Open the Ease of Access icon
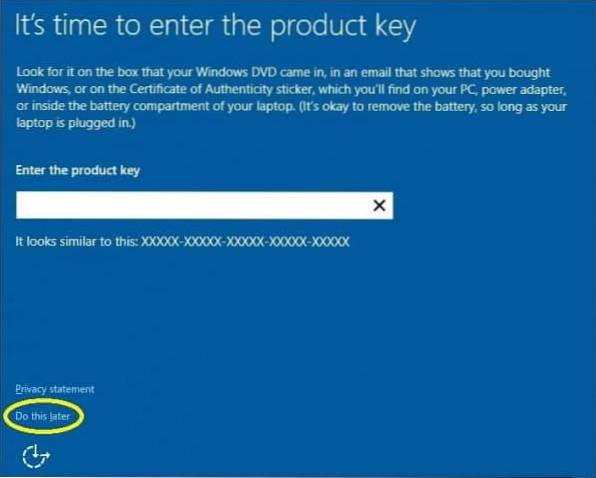Screen dimensions: 596x478 36,456
